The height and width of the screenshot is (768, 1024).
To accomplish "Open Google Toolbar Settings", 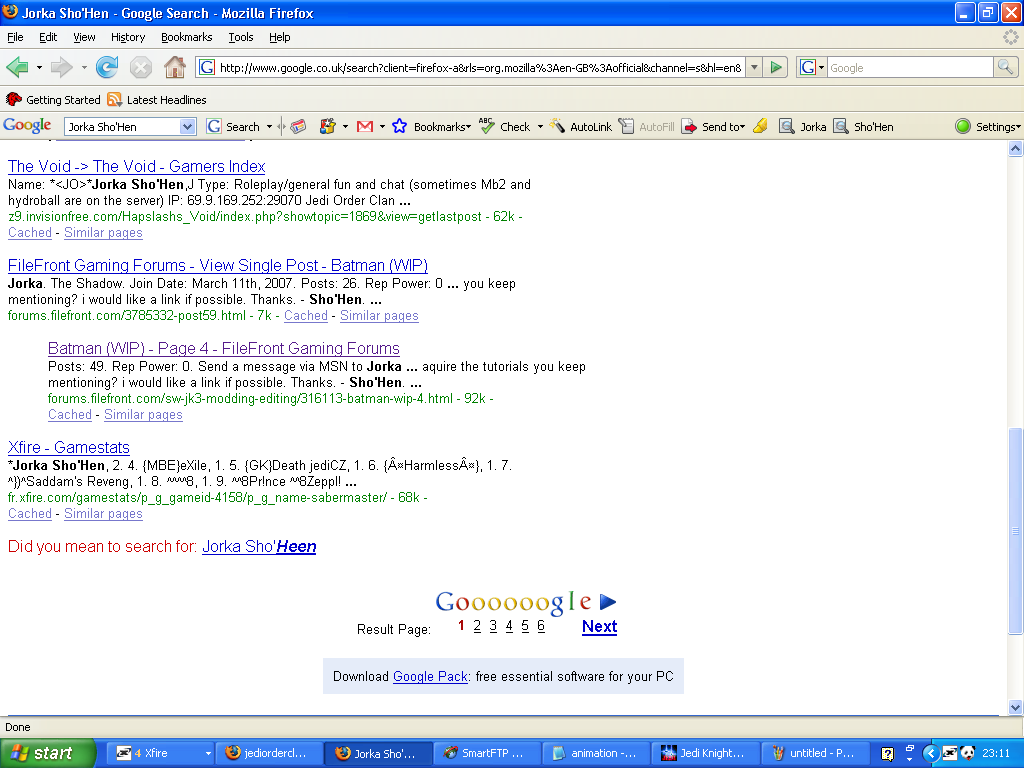I will (987, 127).
